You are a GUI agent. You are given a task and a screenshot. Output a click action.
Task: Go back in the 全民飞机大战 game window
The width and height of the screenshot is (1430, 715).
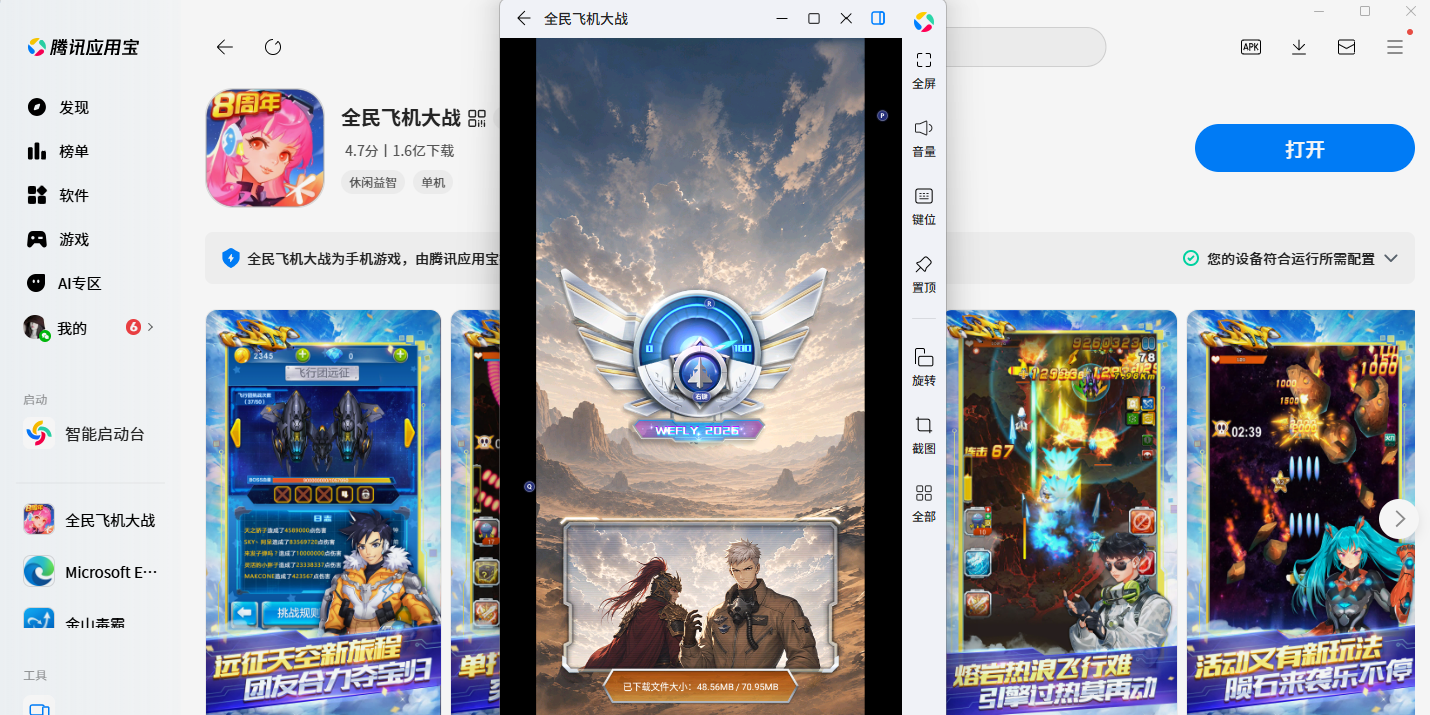click(x=523, y=19)
